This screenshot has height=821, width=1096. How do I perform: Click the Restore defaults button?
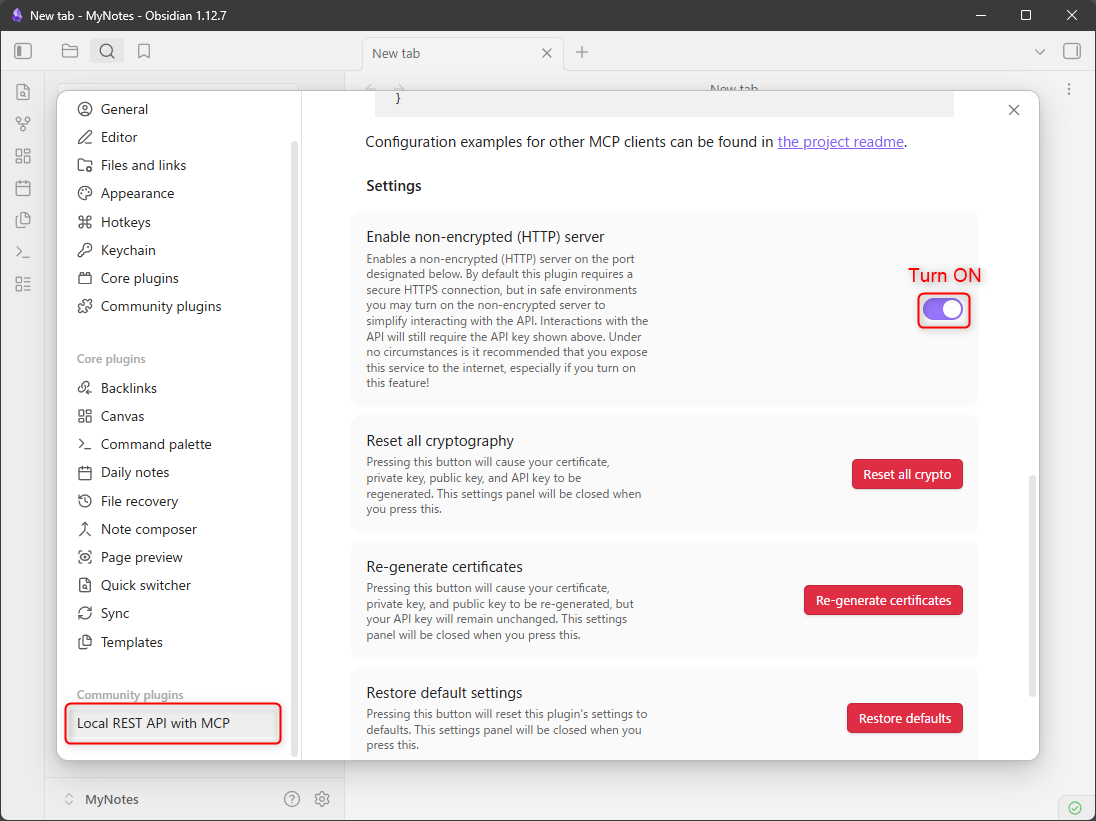pyautogui.click(x=904, y=718)
